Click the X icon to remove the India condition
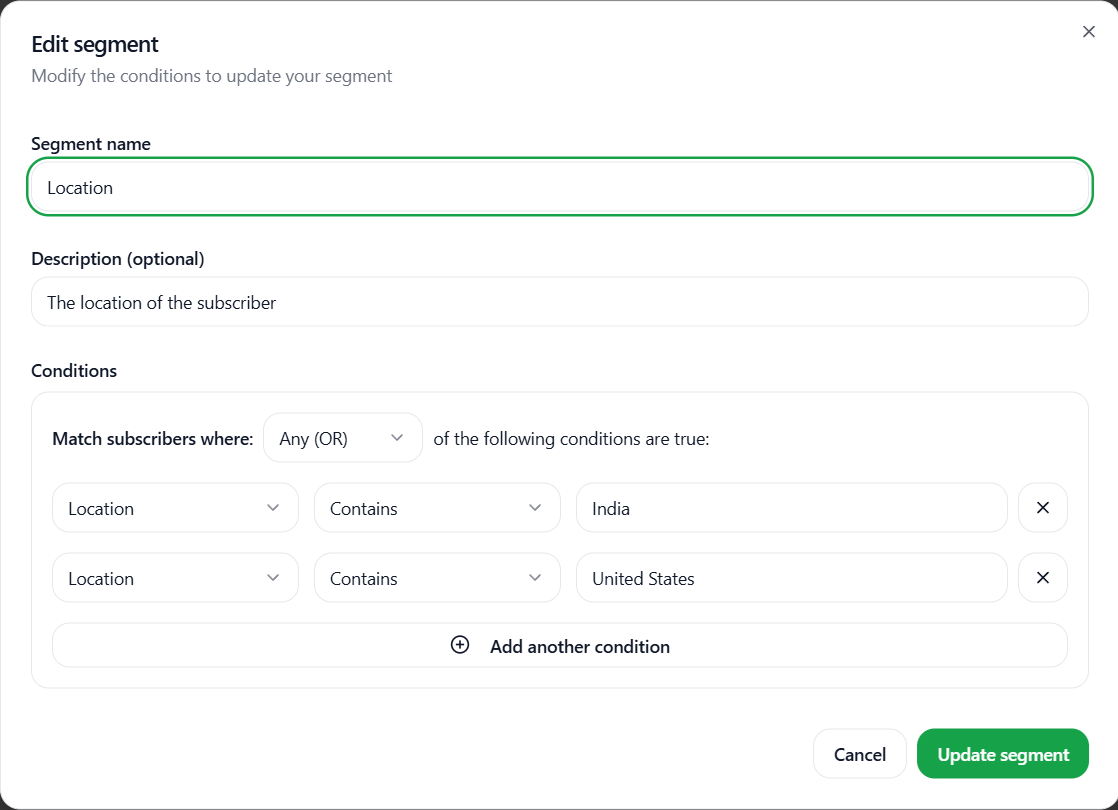 pyautogui.click(x=1043, y=507)
